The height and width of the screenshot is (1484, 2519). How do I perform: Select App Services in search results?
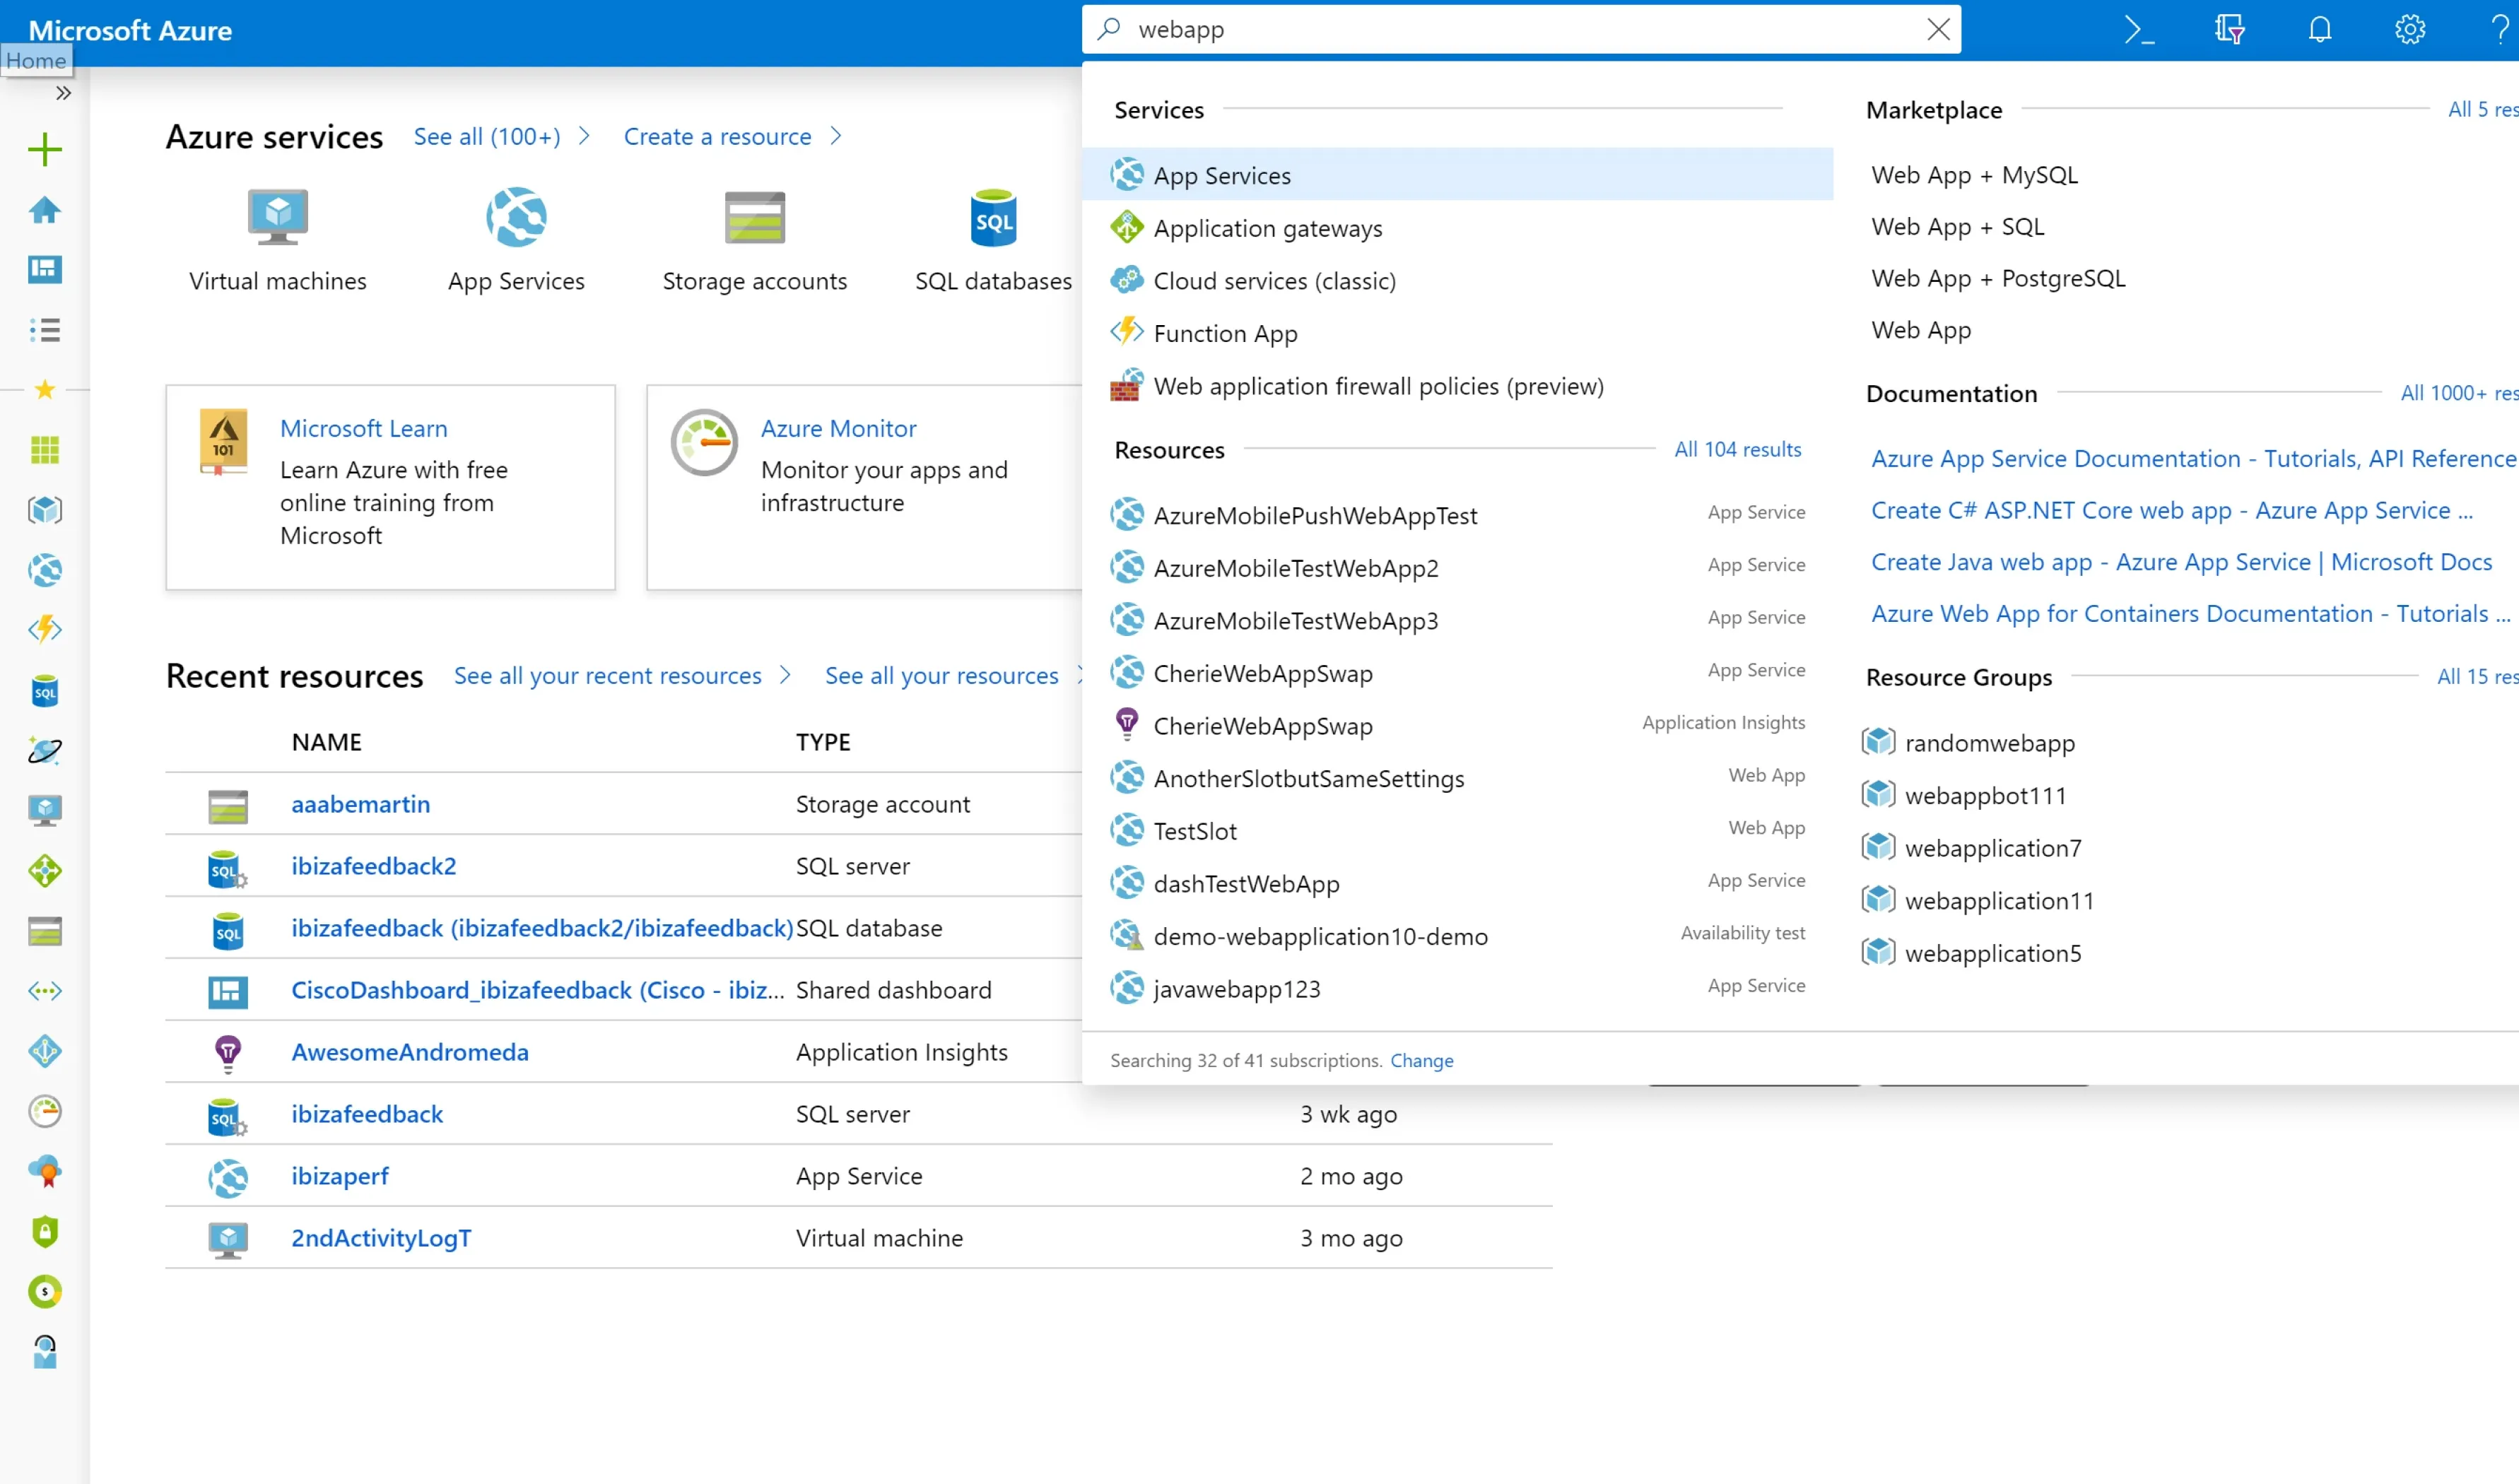click(x=1221, y=176)
